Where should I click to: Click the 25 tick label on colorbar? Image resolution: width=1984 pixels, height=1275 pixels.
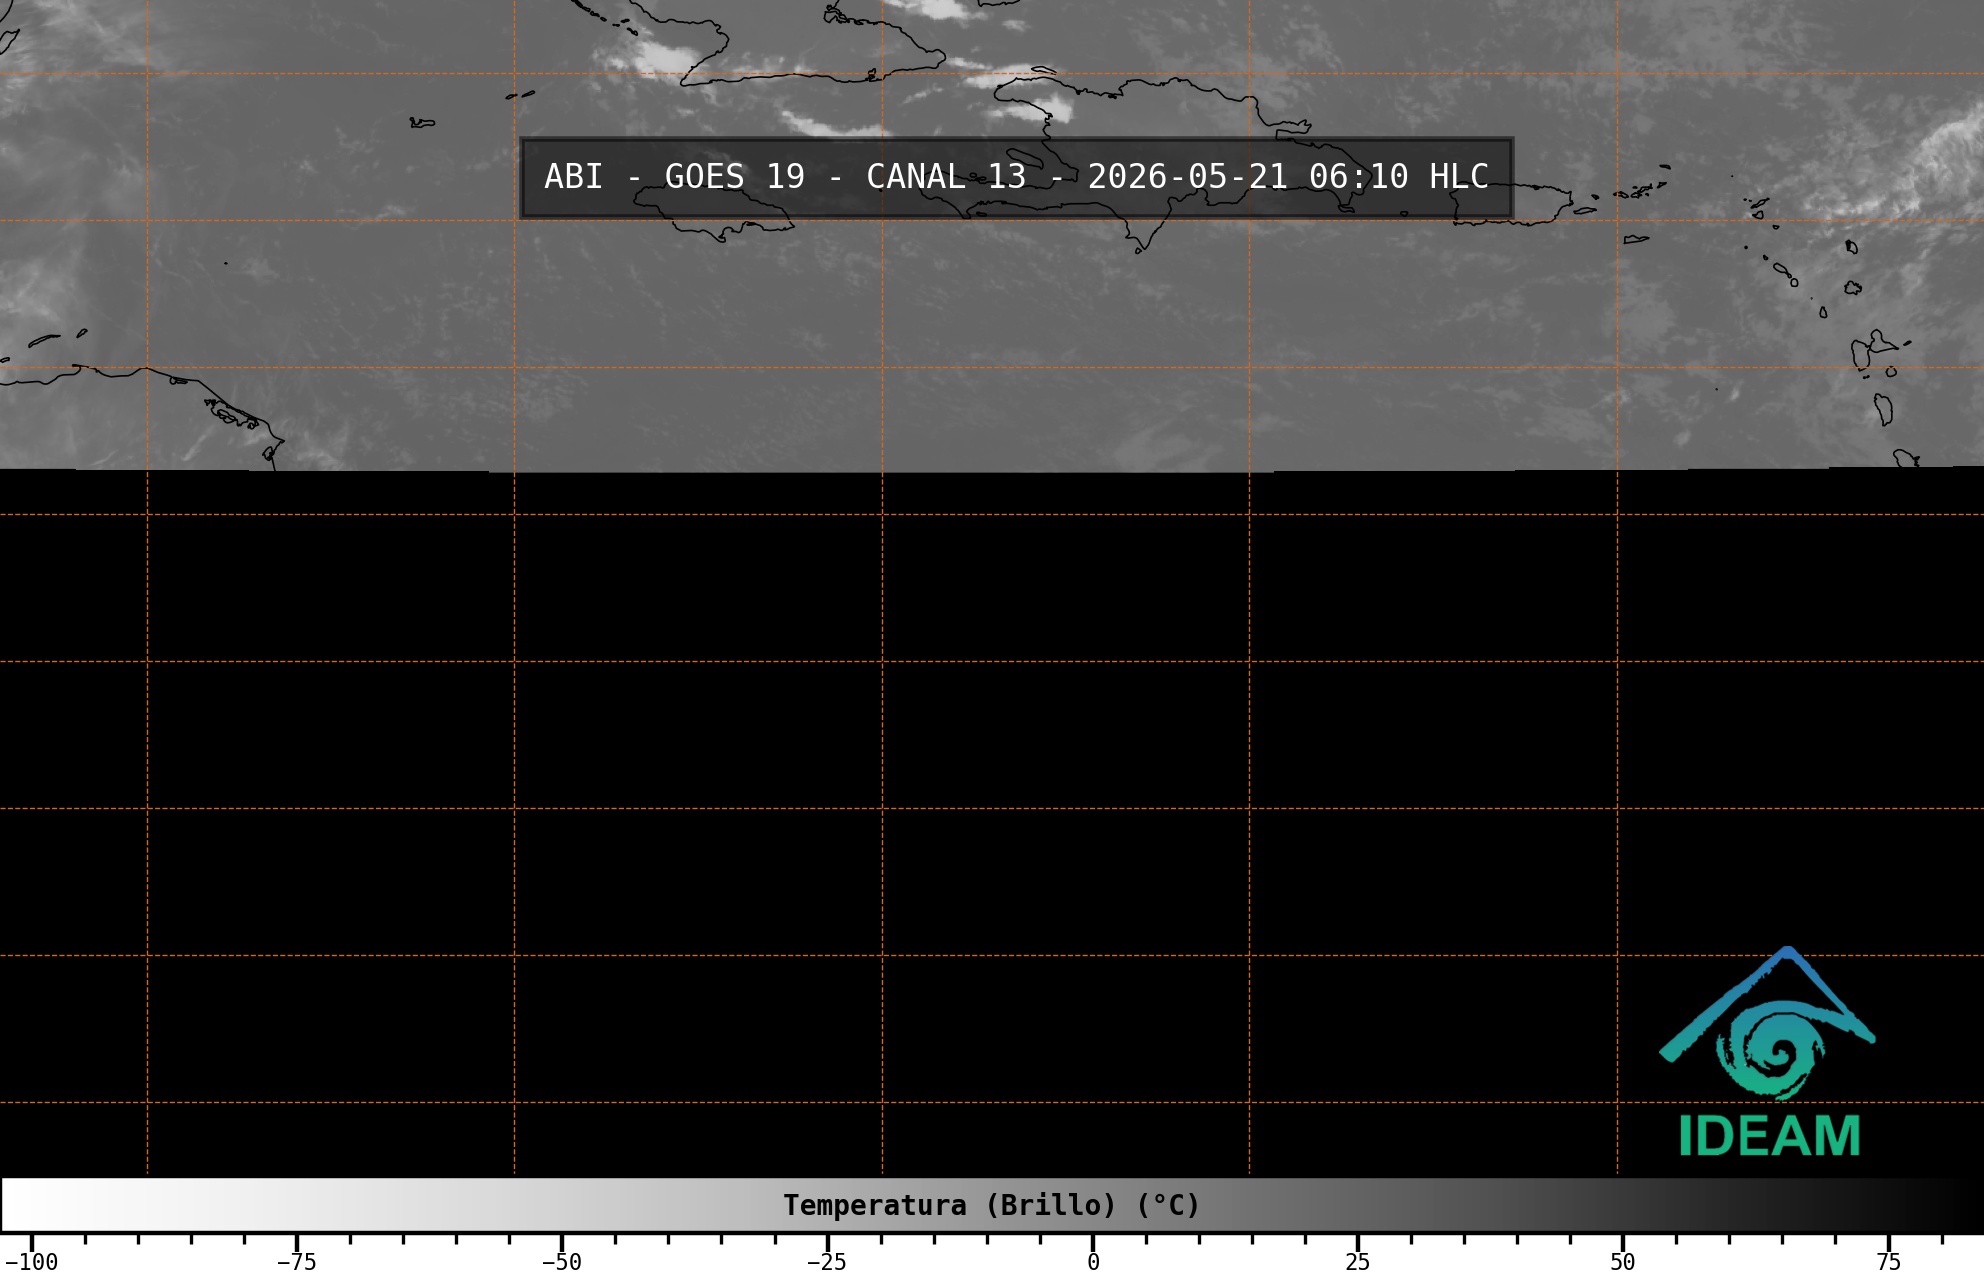(1357, 1262)
